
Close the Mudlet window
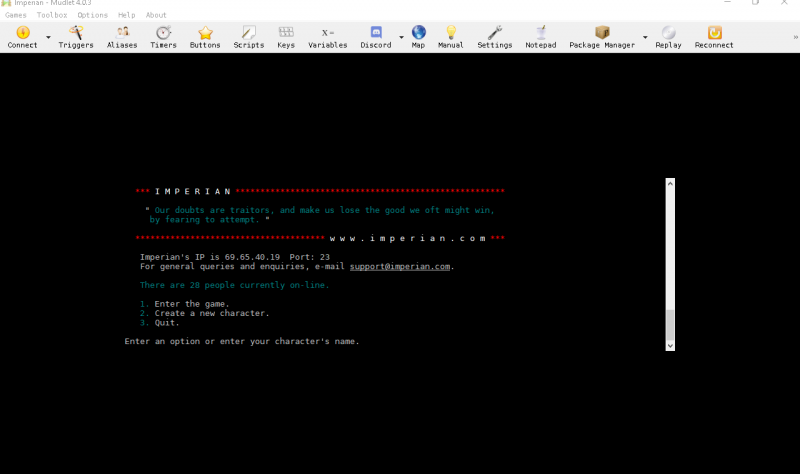pyautogui.click(x=784, y=3)
